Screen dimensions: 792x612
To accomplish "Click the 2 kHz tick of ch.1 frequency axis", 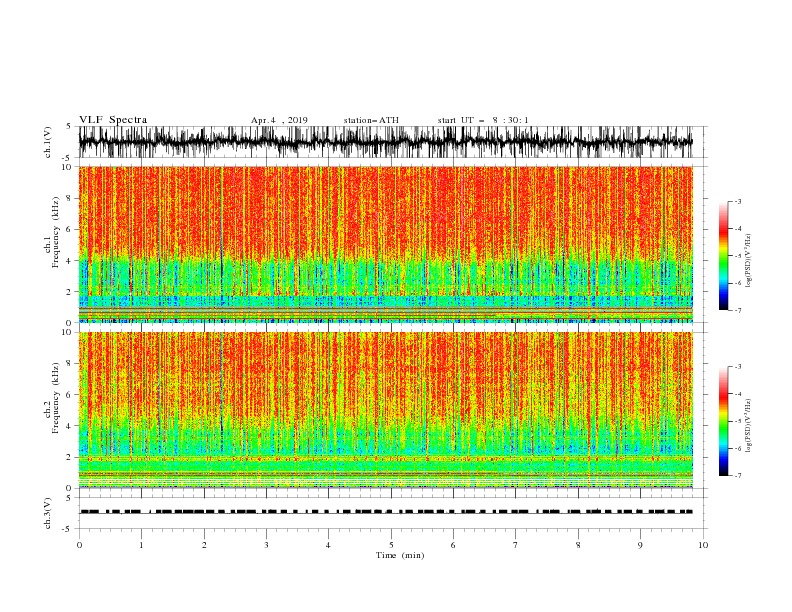I will click(x=70, y=292).
